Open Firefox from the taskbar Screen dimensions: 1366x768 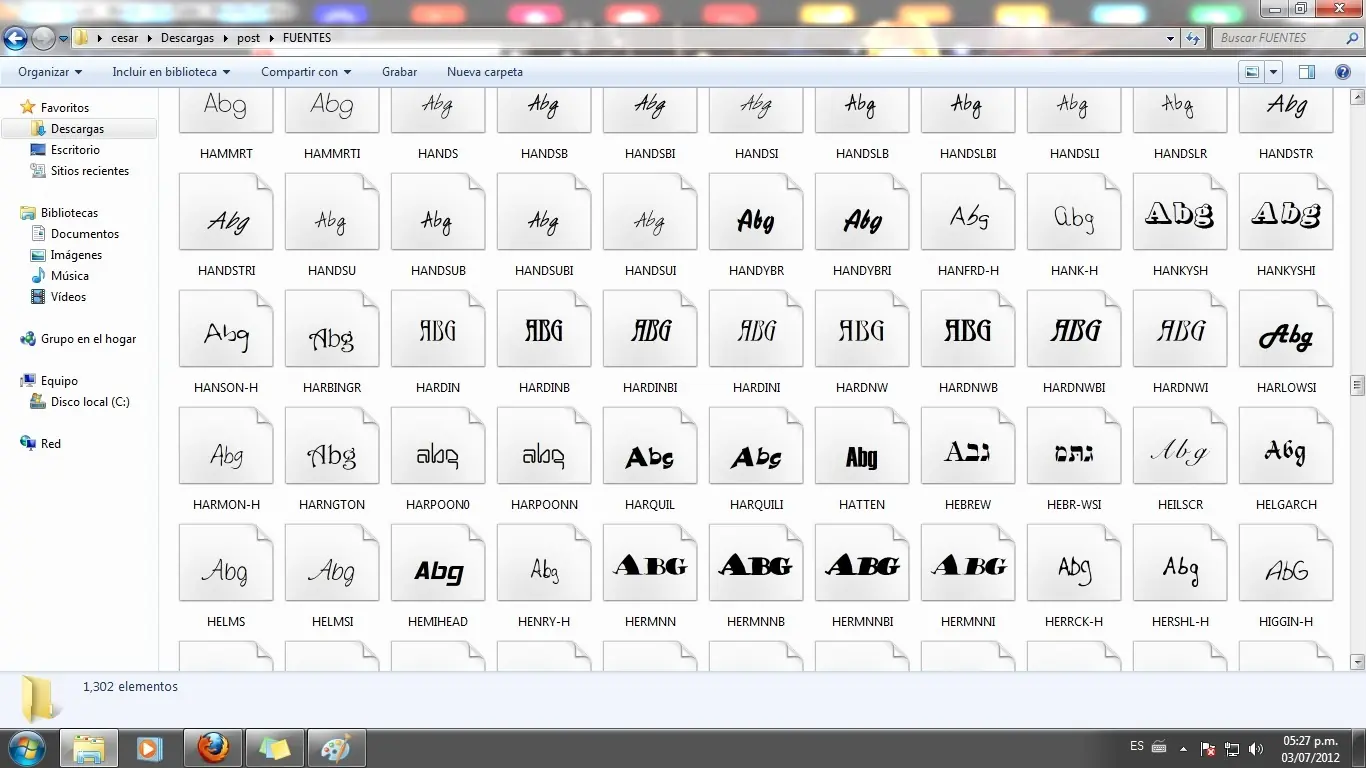pyautogui.click(x=212, y=748)
